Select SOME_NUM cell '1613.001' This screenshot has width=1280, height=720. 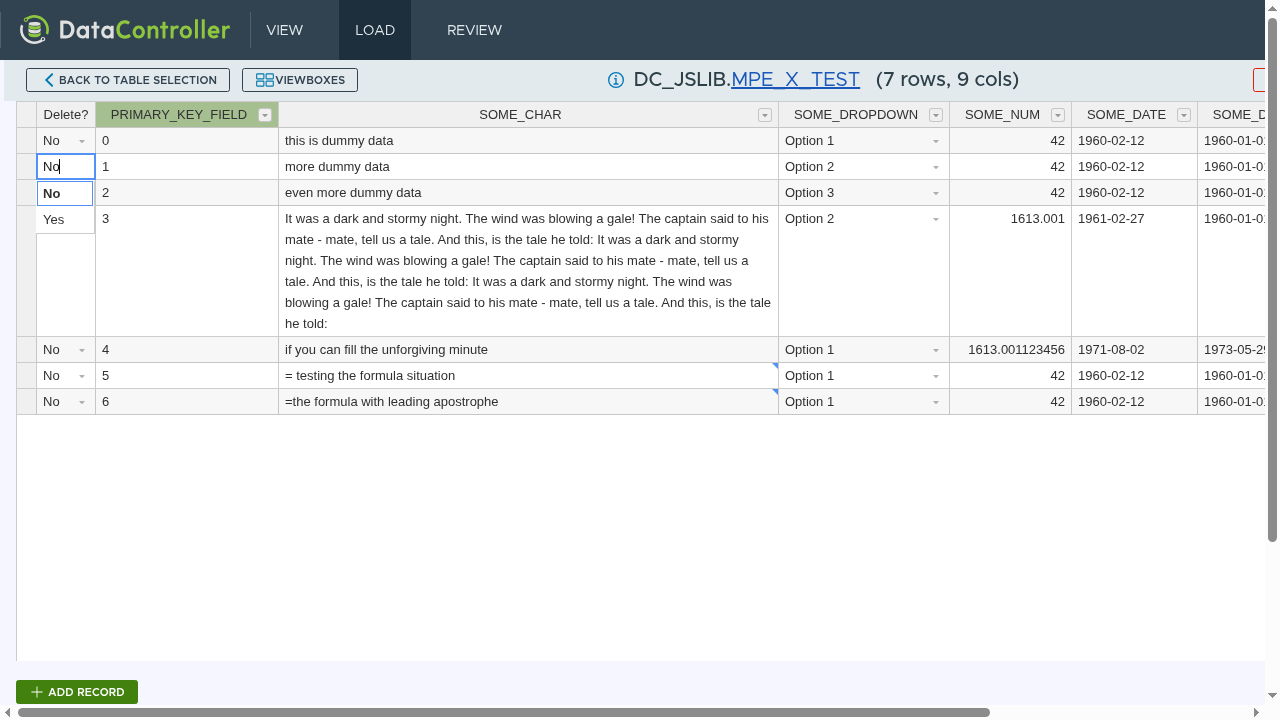1010,271
